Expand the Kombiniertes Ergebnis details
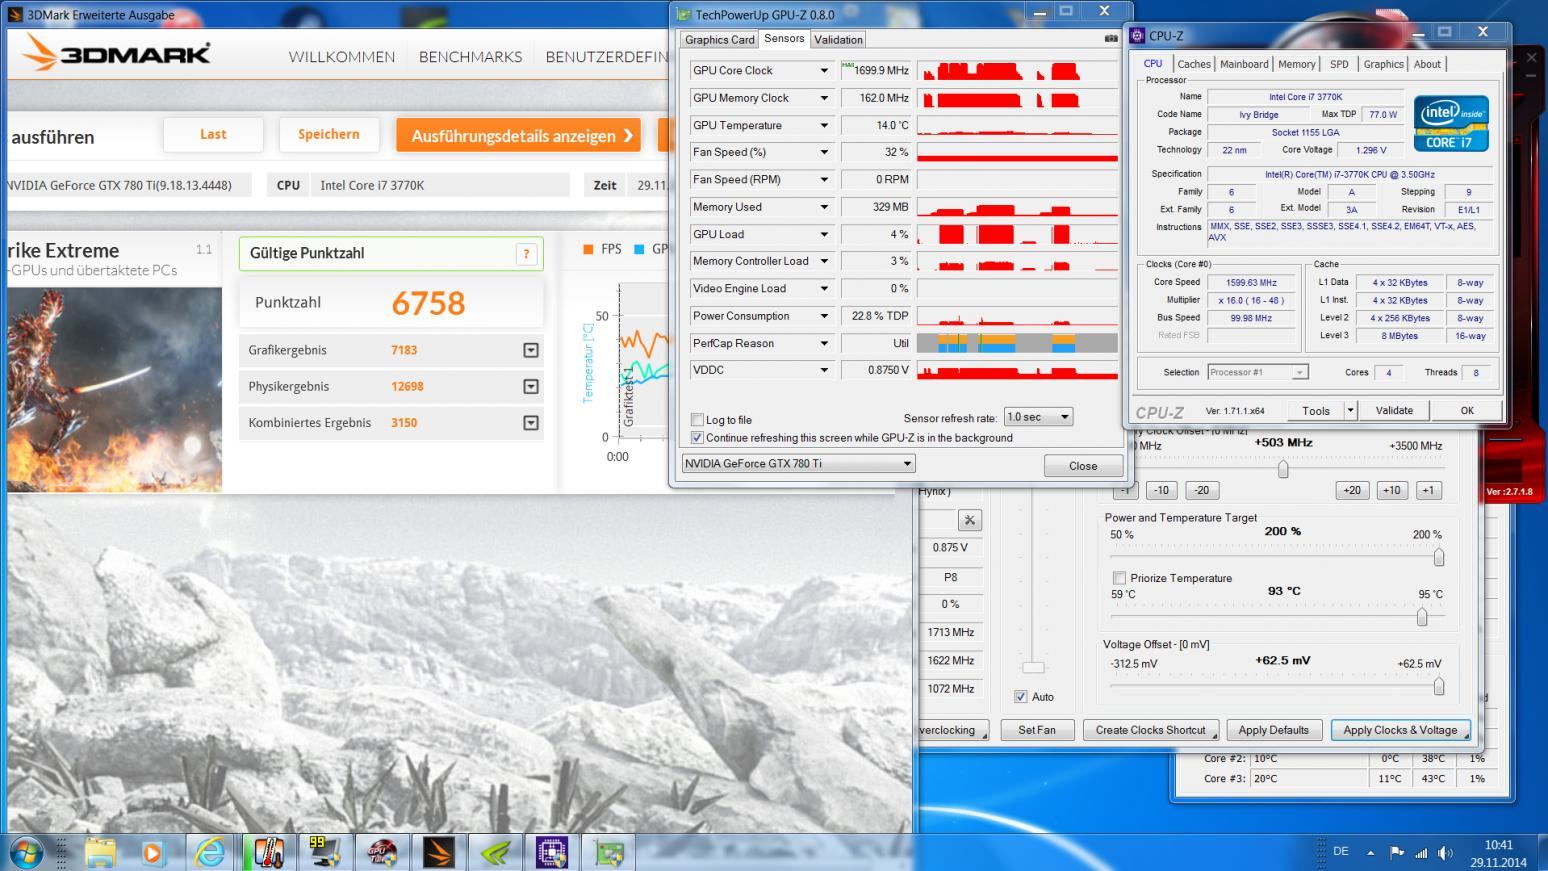This screenshot has width=1548, height=871. [531, 422]
